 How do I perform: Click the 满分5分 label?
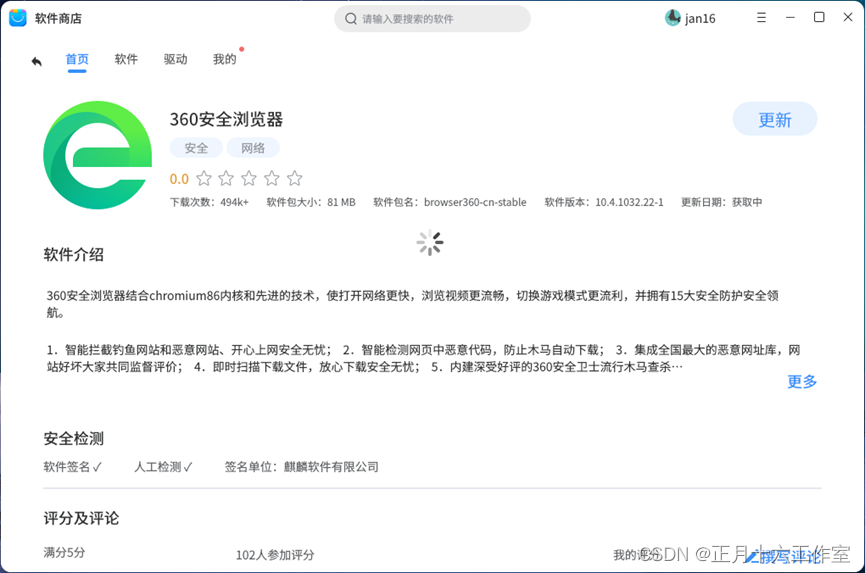[x=64, y=553]
